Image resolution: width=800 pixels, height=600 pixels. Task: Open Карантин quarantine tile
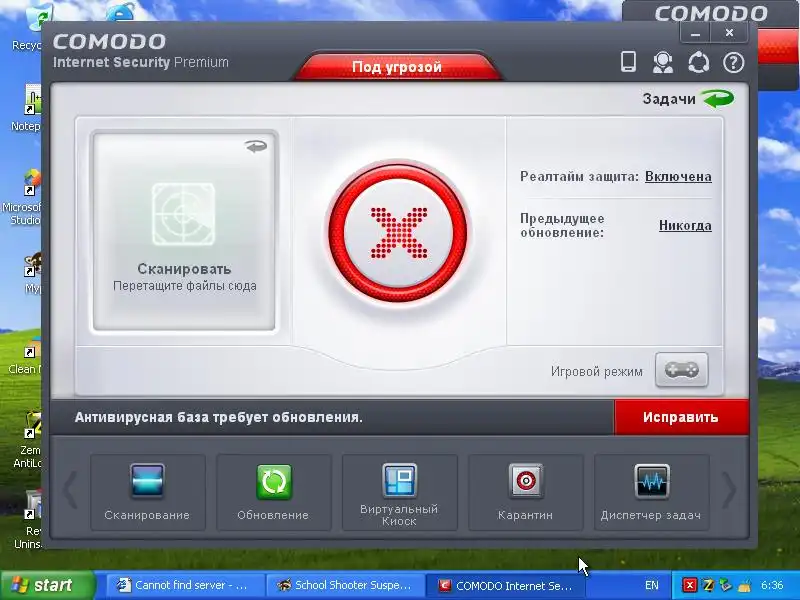pos(526,492)
